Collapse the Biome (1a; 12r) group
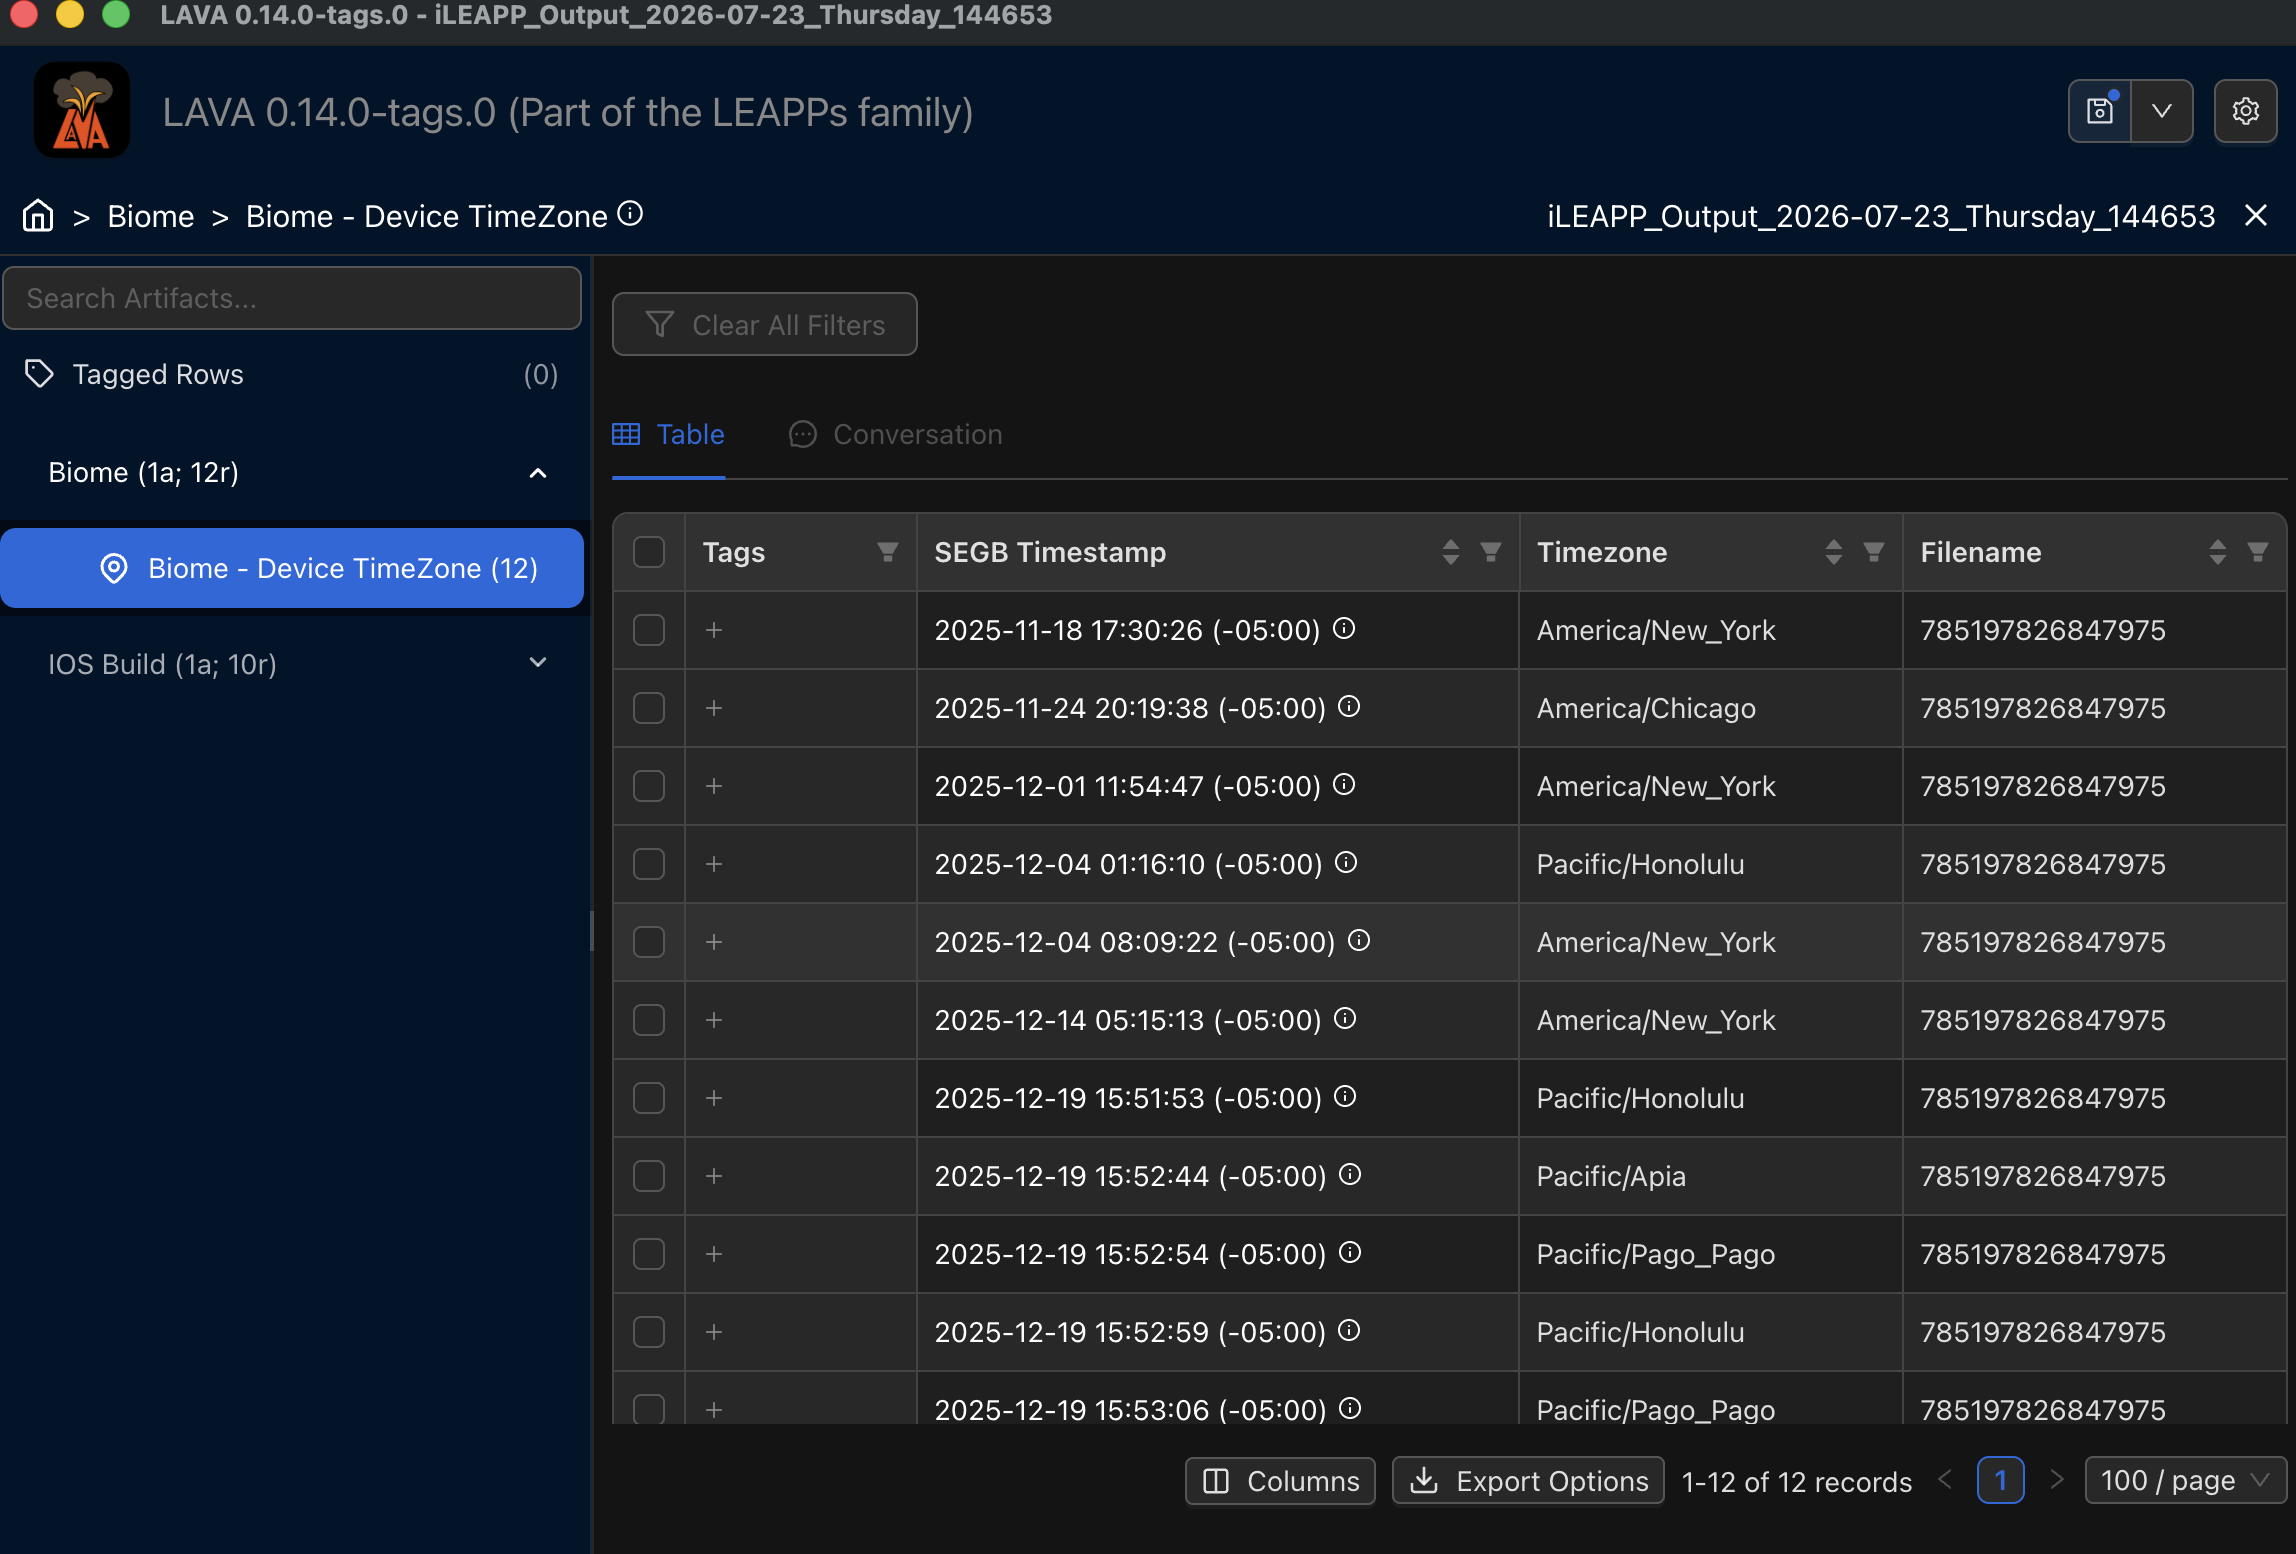The height and width of the screenshot is (1554, 2296). coord(538,473)
